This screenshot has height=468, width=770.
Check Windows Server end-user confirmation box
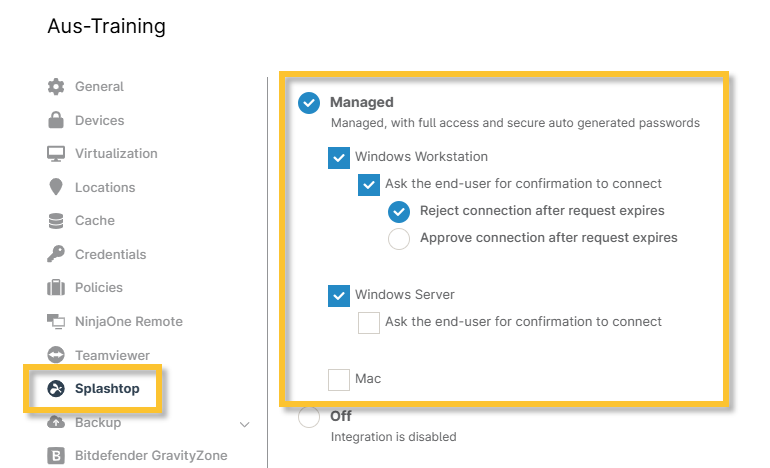(x=369, y=322)
